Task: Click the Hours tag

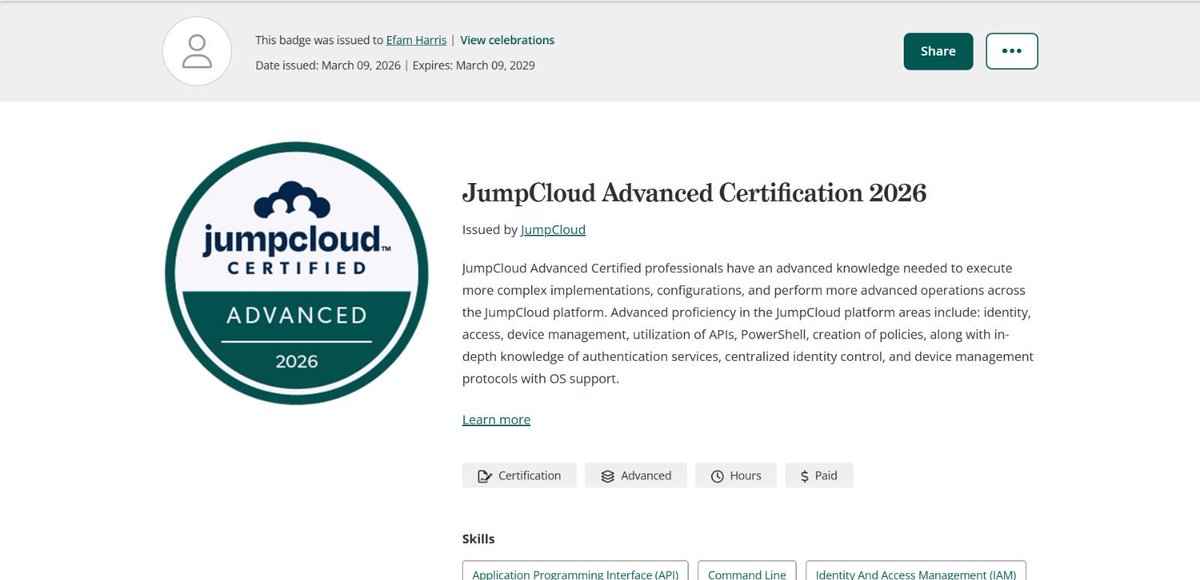Action: tap(736, 475)
